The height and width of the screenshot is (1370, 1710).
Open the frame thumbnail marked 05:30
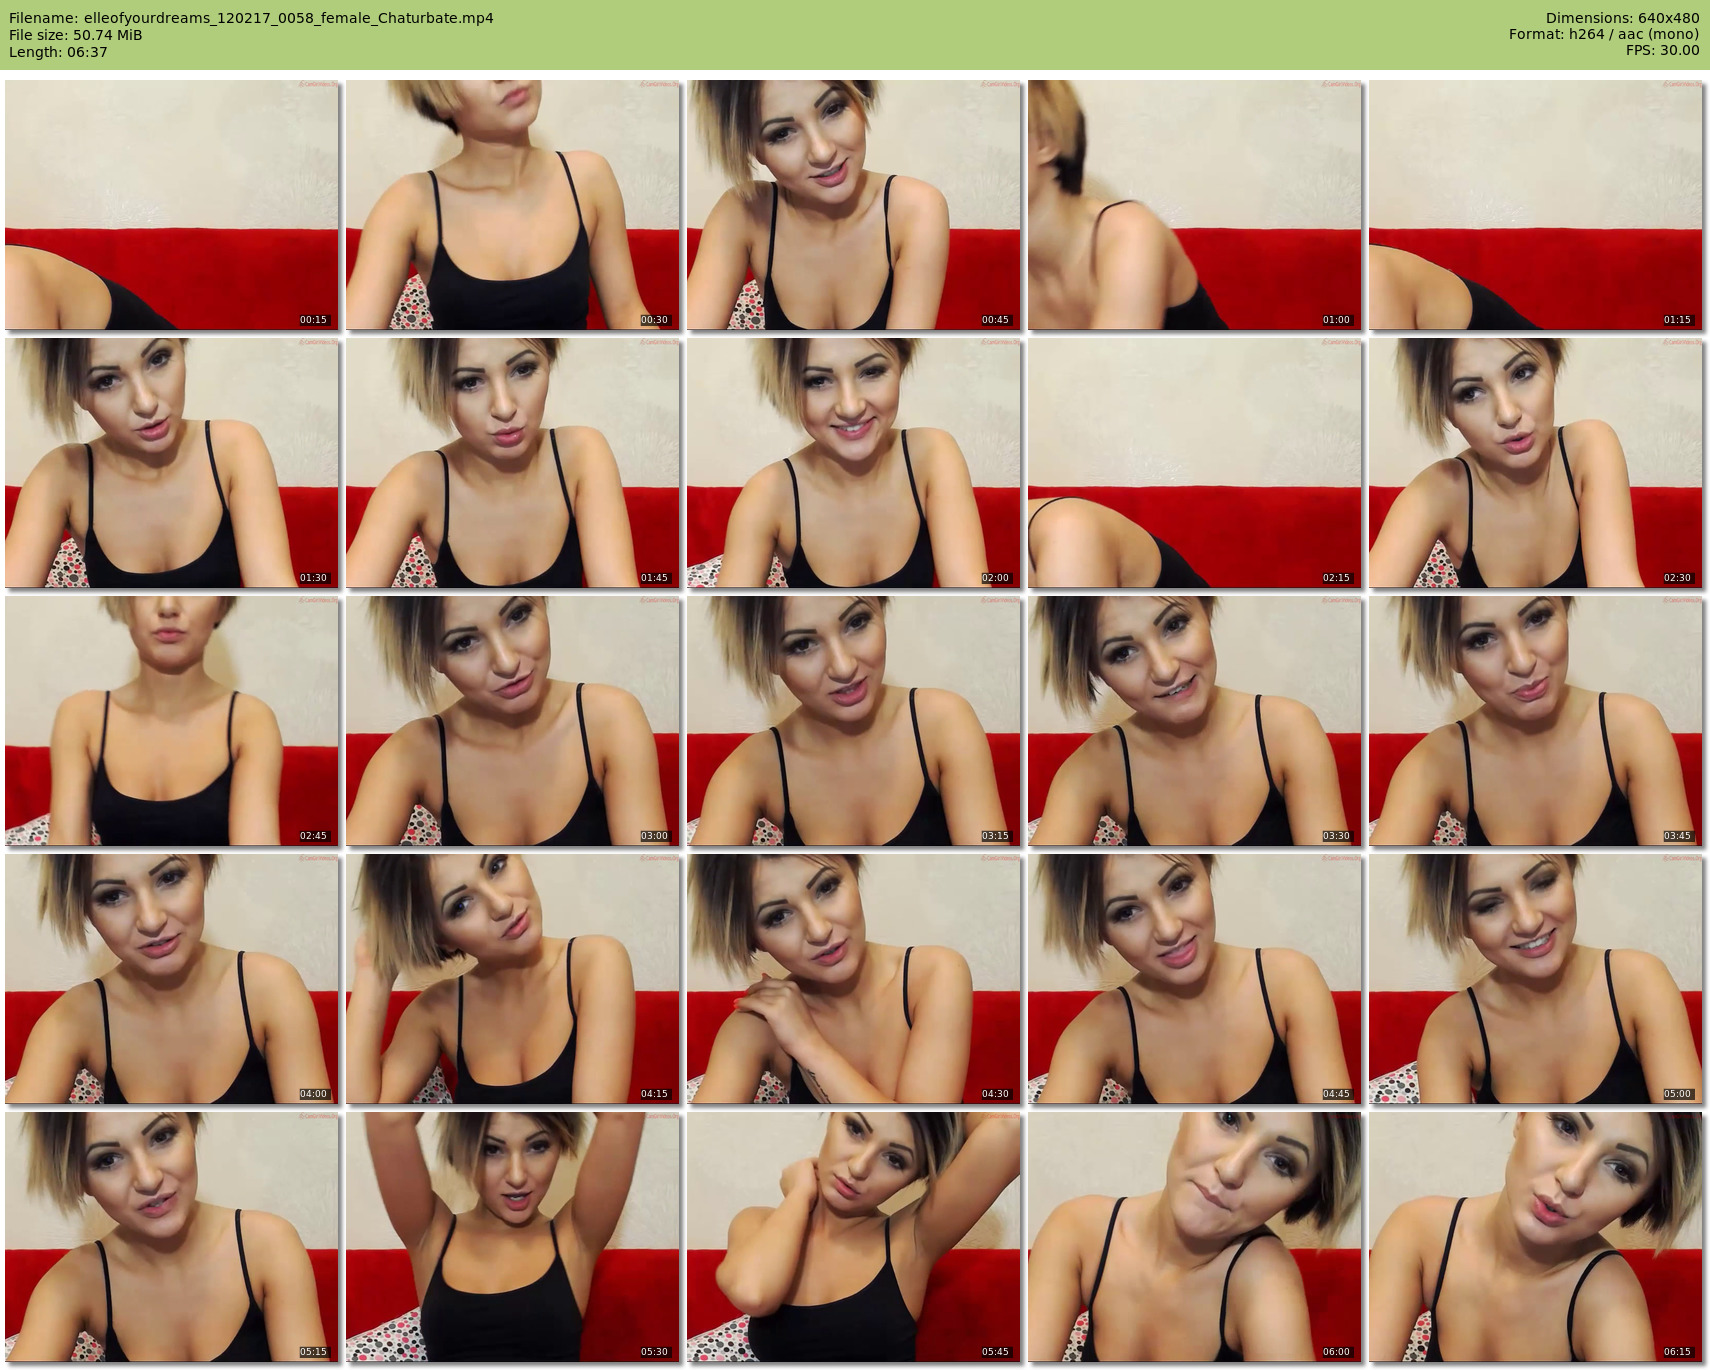point(513,1237)
